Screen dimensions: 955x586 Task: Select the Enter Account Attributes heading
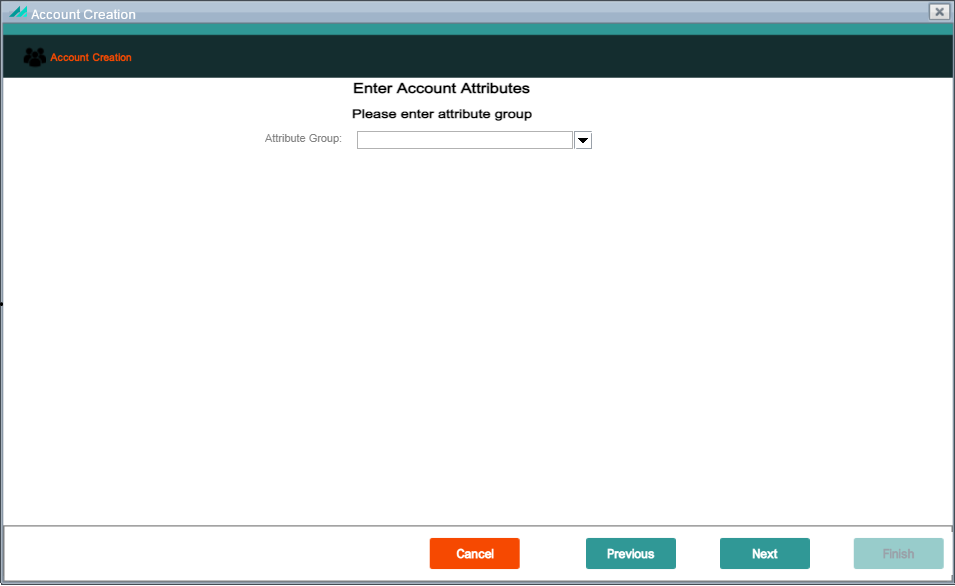[442, 88]
